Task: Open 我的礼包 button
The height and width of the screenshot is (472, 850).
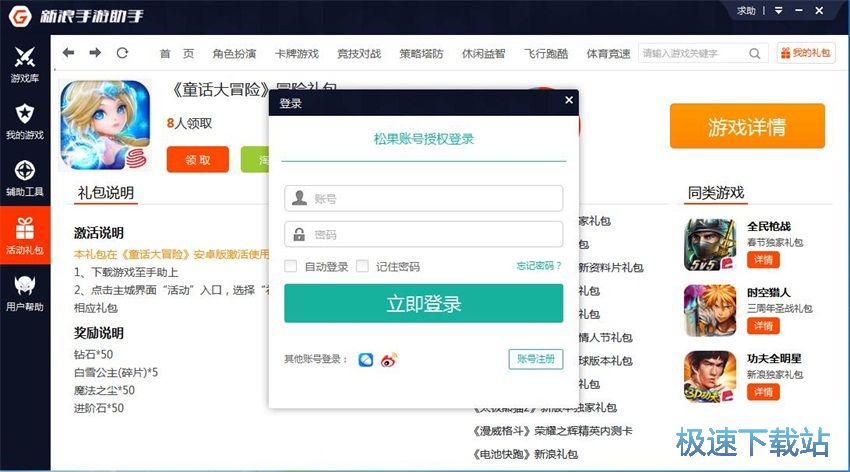Action: pyautogui.click(x=806, y=53)
